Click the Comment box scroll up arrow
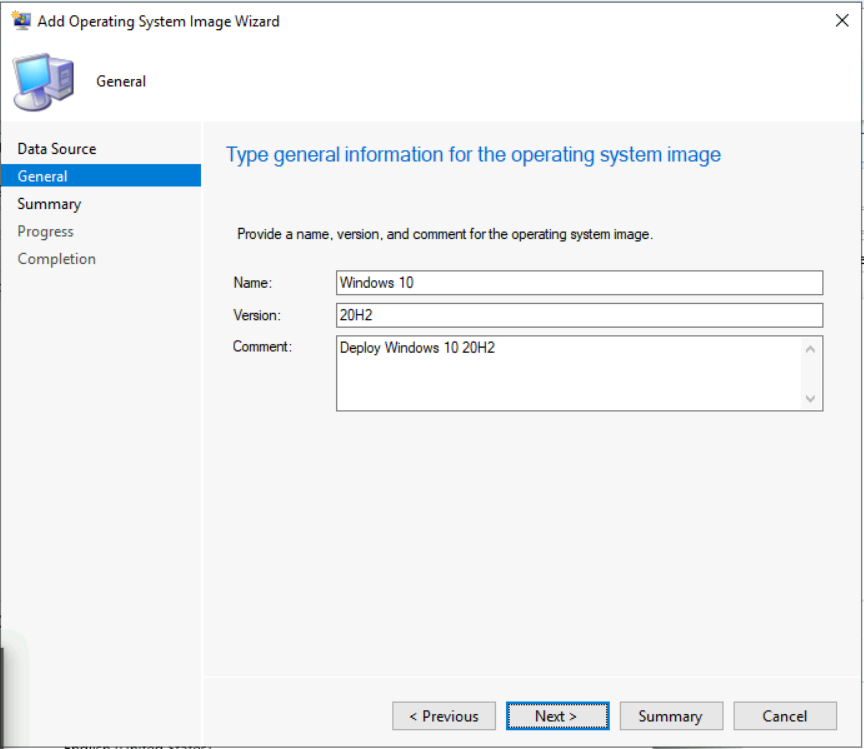This screenshot has height=749, width=864. coord(810,349)
